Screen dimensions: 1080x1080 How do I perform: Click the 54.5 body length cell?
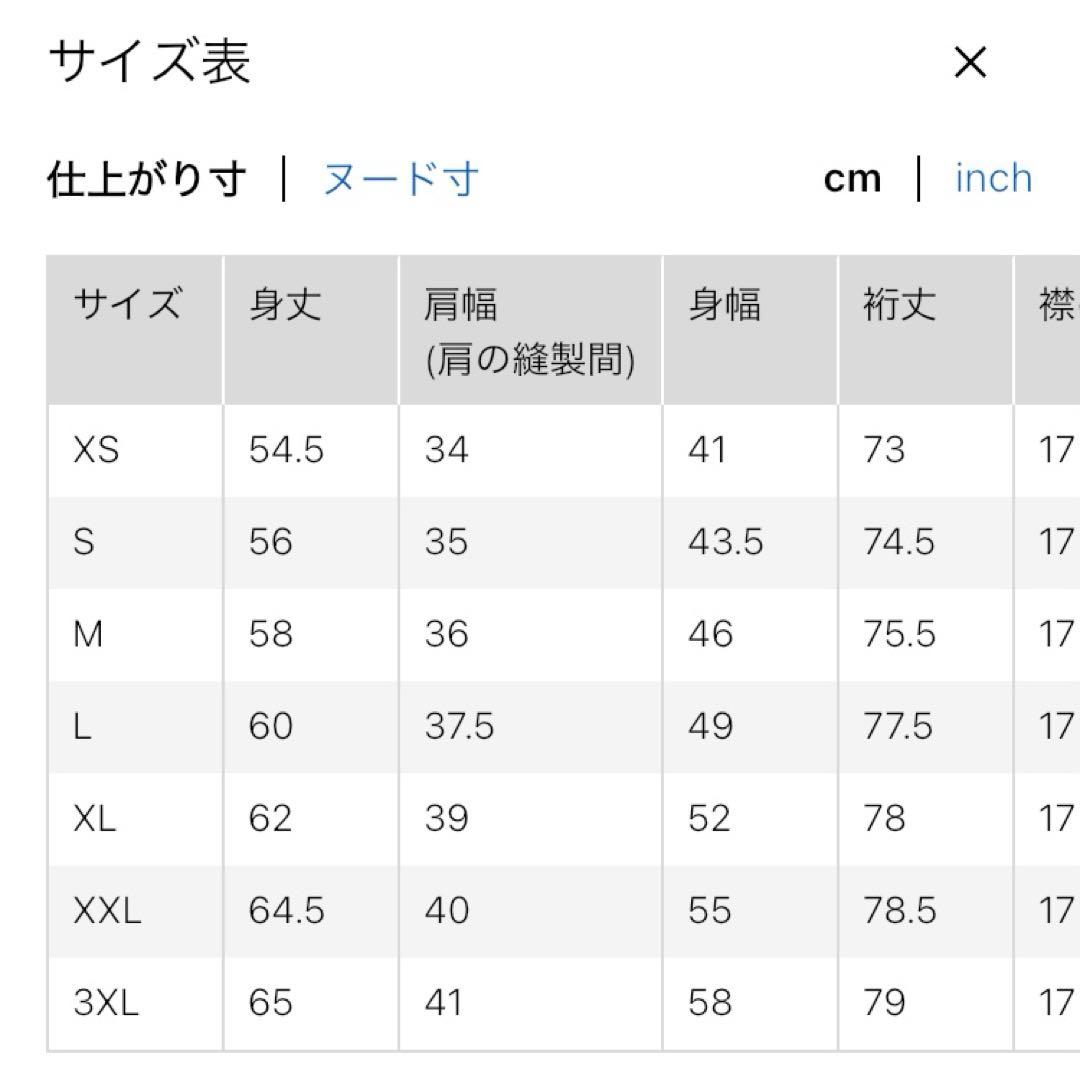[x=286, y=450]
